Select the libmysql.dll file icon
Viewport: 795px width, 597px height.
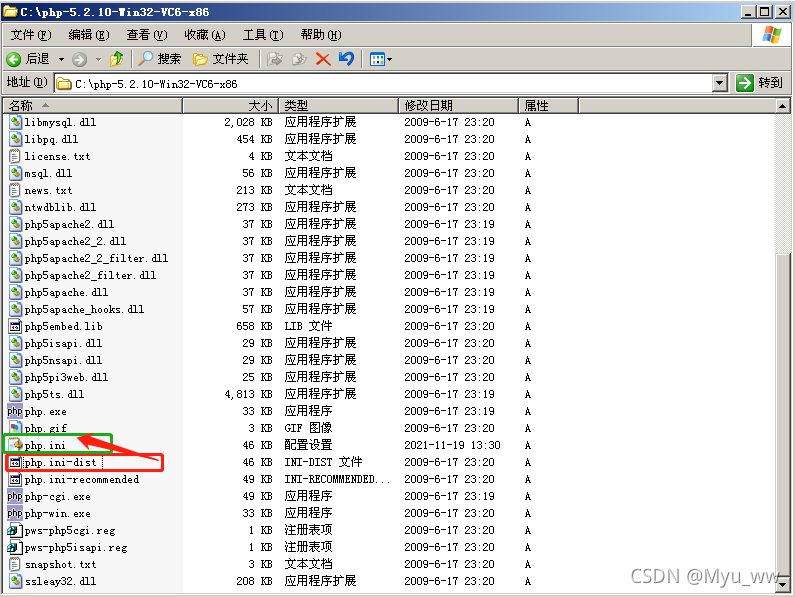tap(16, 122)
